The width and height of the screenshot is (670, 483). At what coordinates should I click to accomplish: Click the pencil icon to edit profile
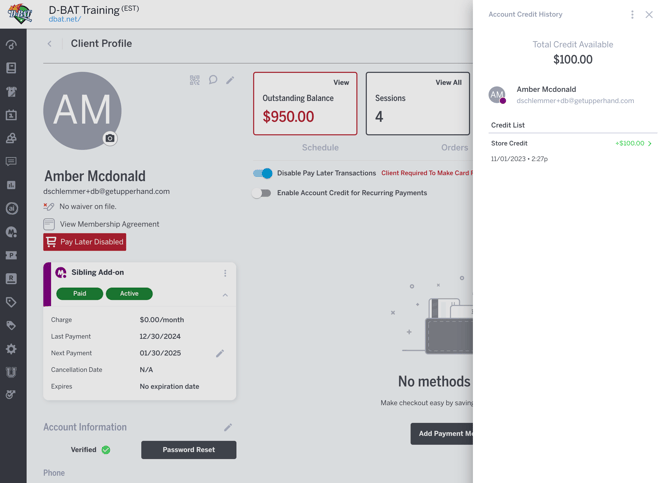tap(230, 80)
